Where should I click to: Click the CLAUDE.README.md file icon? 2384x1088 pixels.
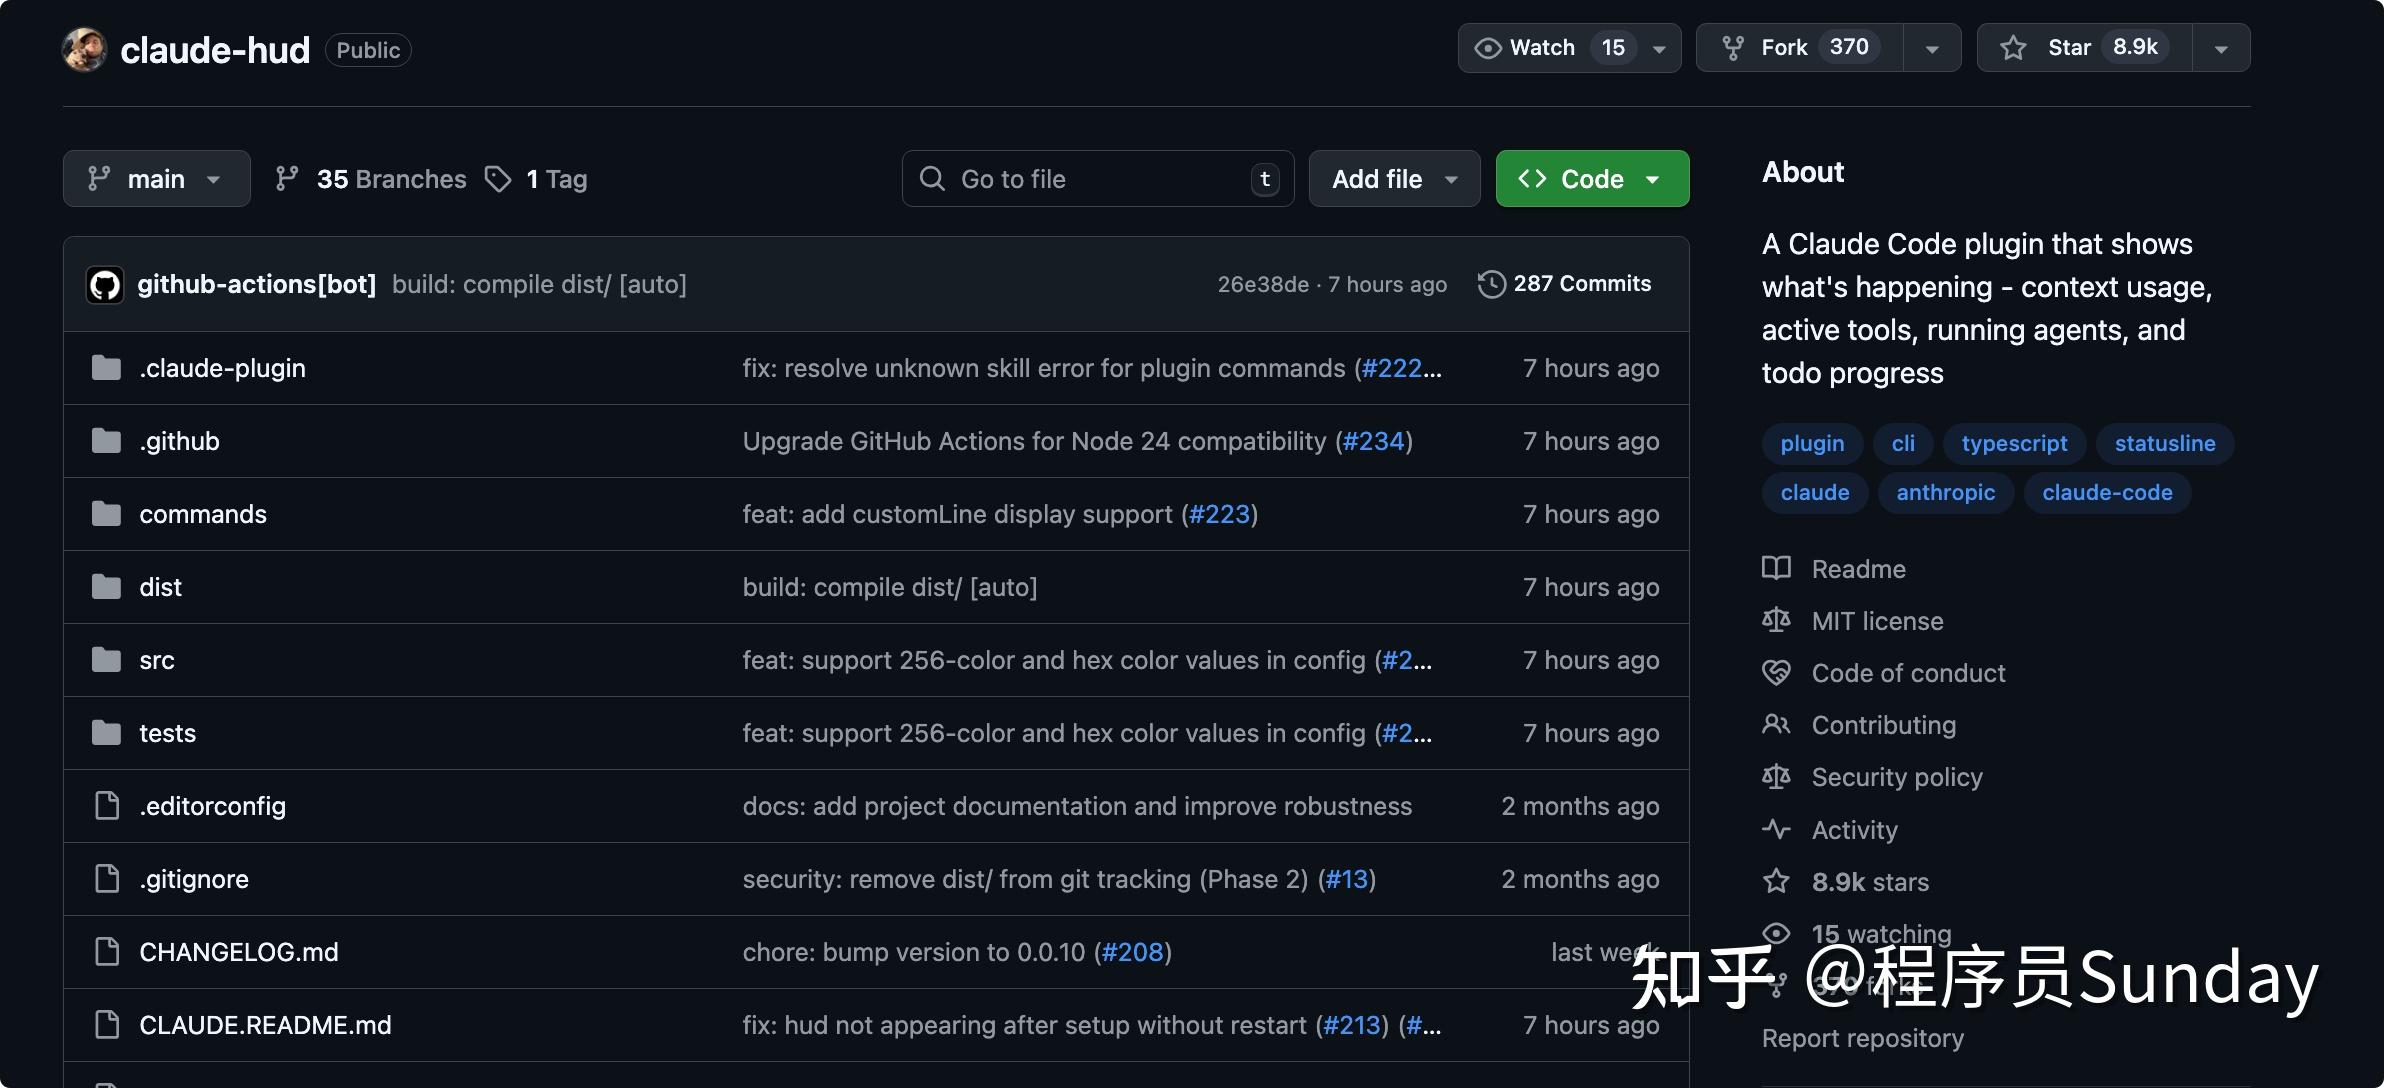tap(106, 1025)
